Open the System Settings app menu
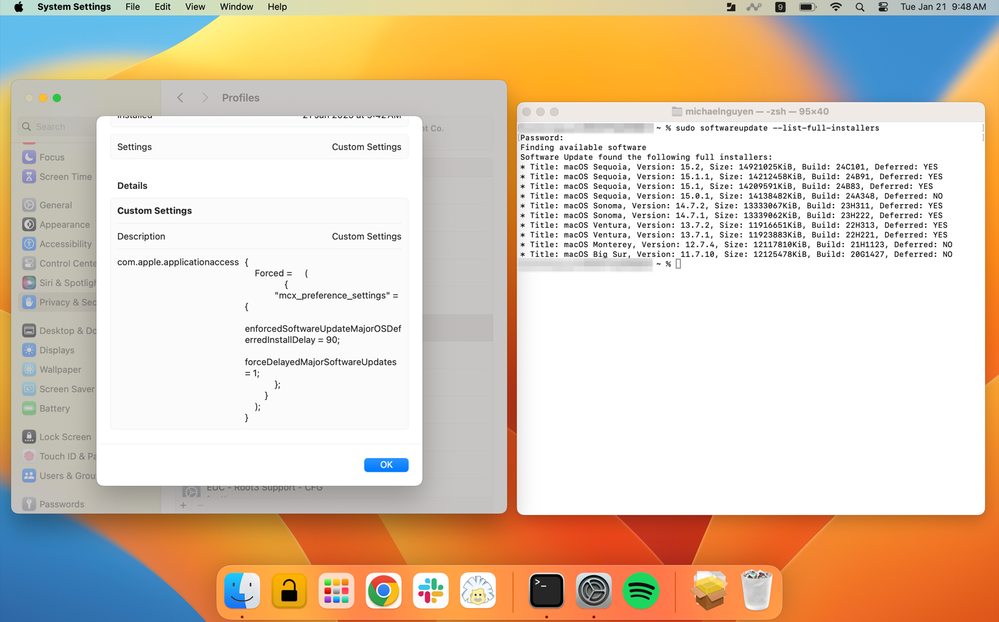999x622 pixels. click(74, 7)
